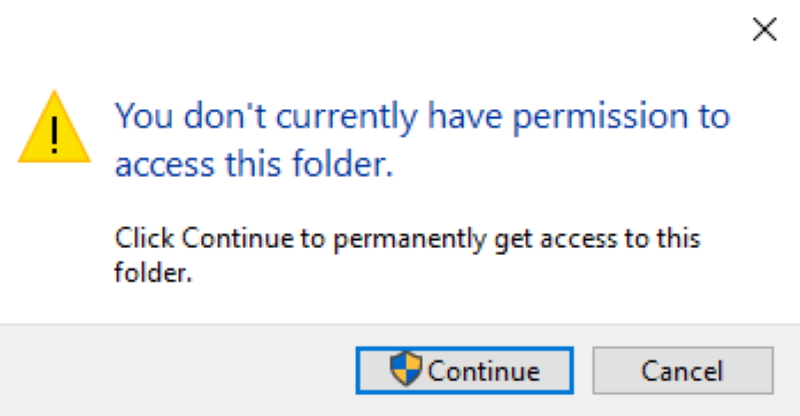Click the yellow warning triangle icon
This screenshot has height=416, width=800.
coord(54,129)
